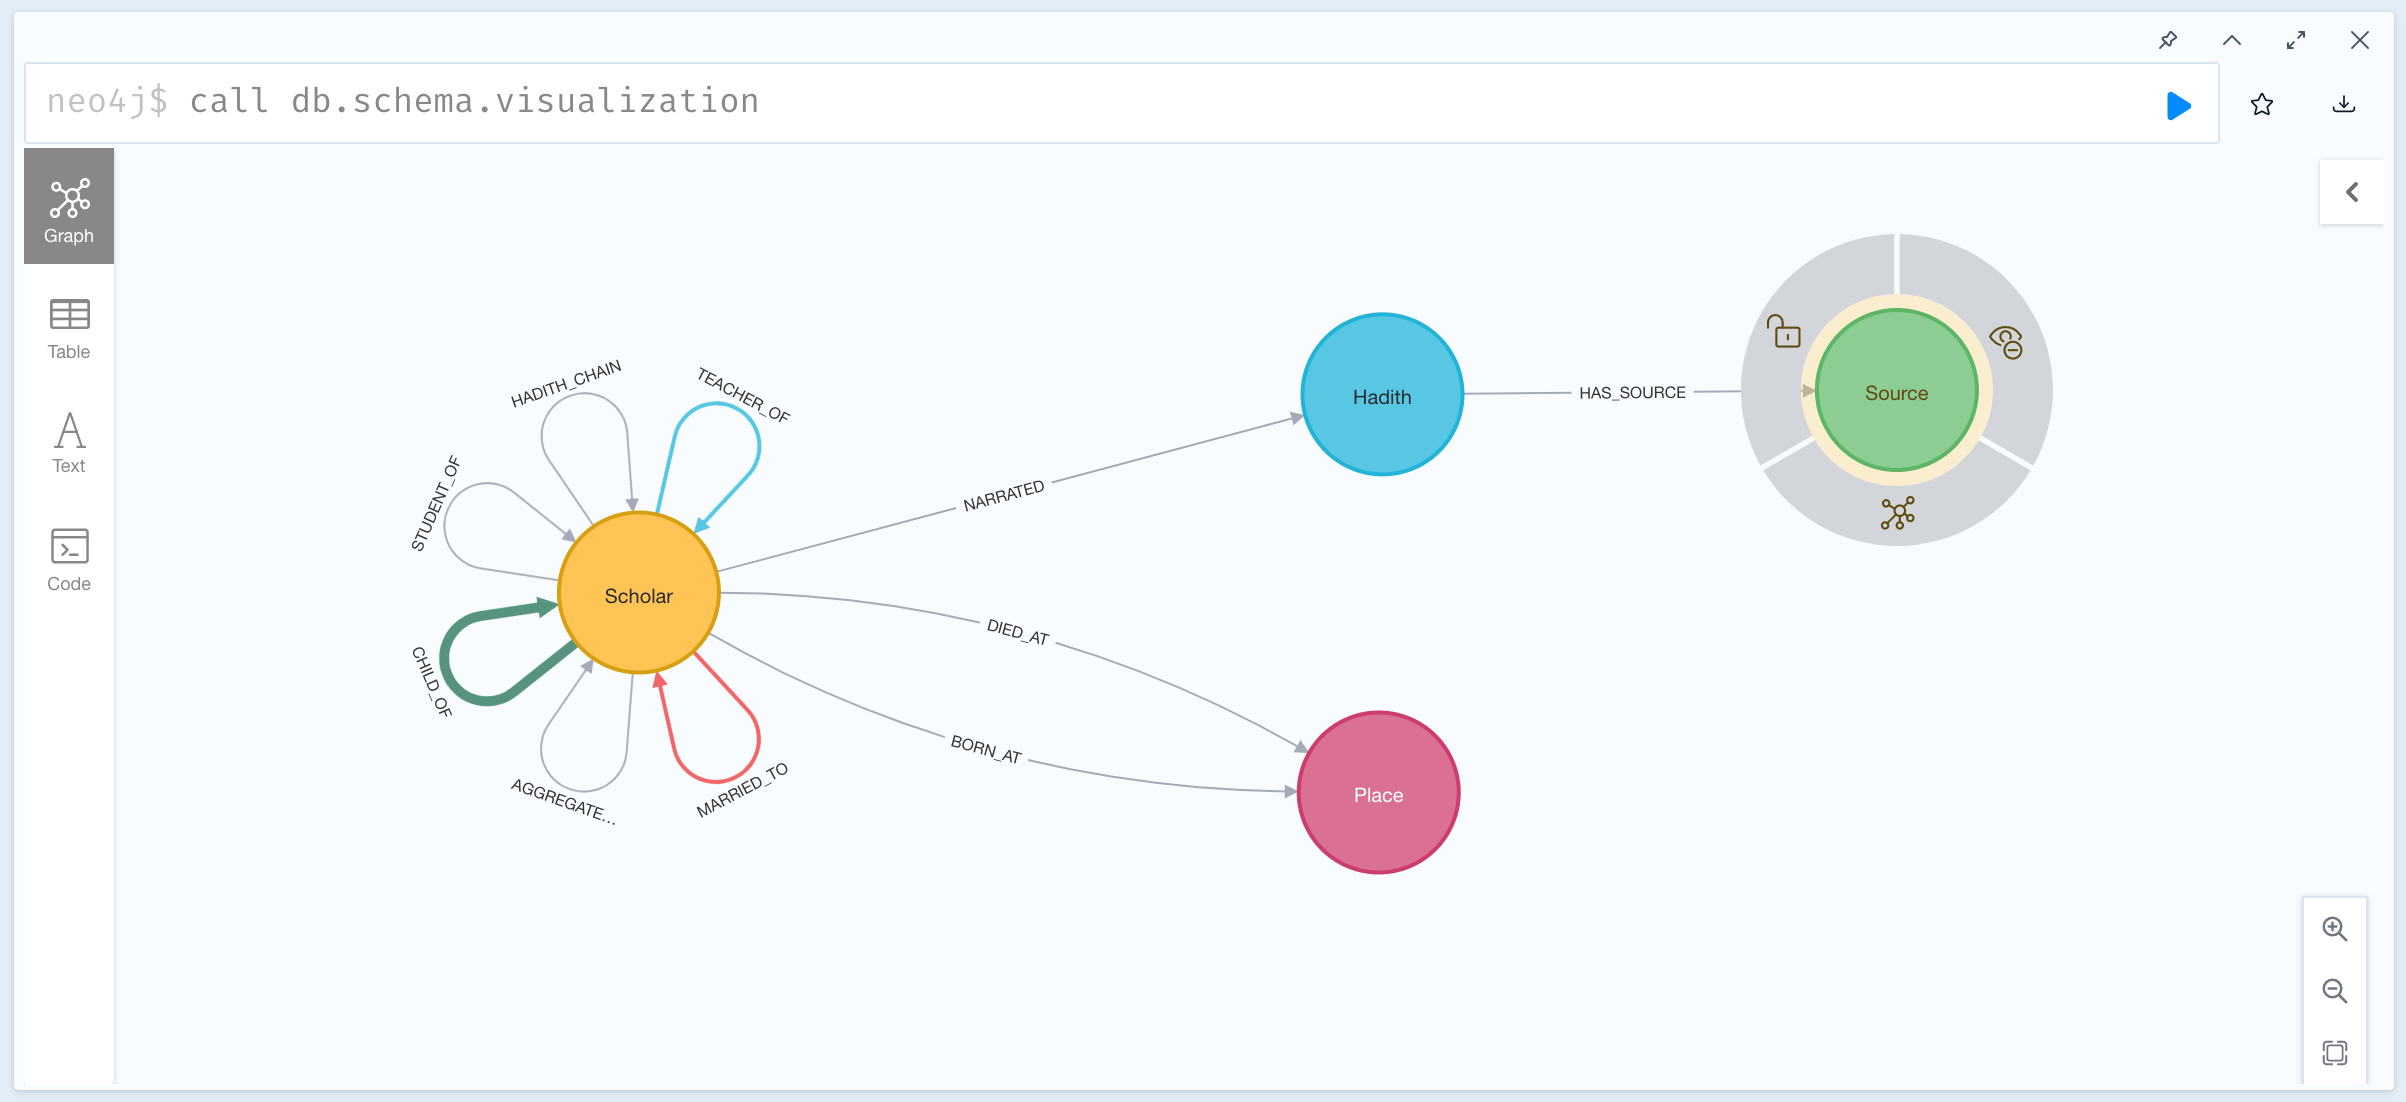
Task: Switch to Table view
Action: coord(69,328)
